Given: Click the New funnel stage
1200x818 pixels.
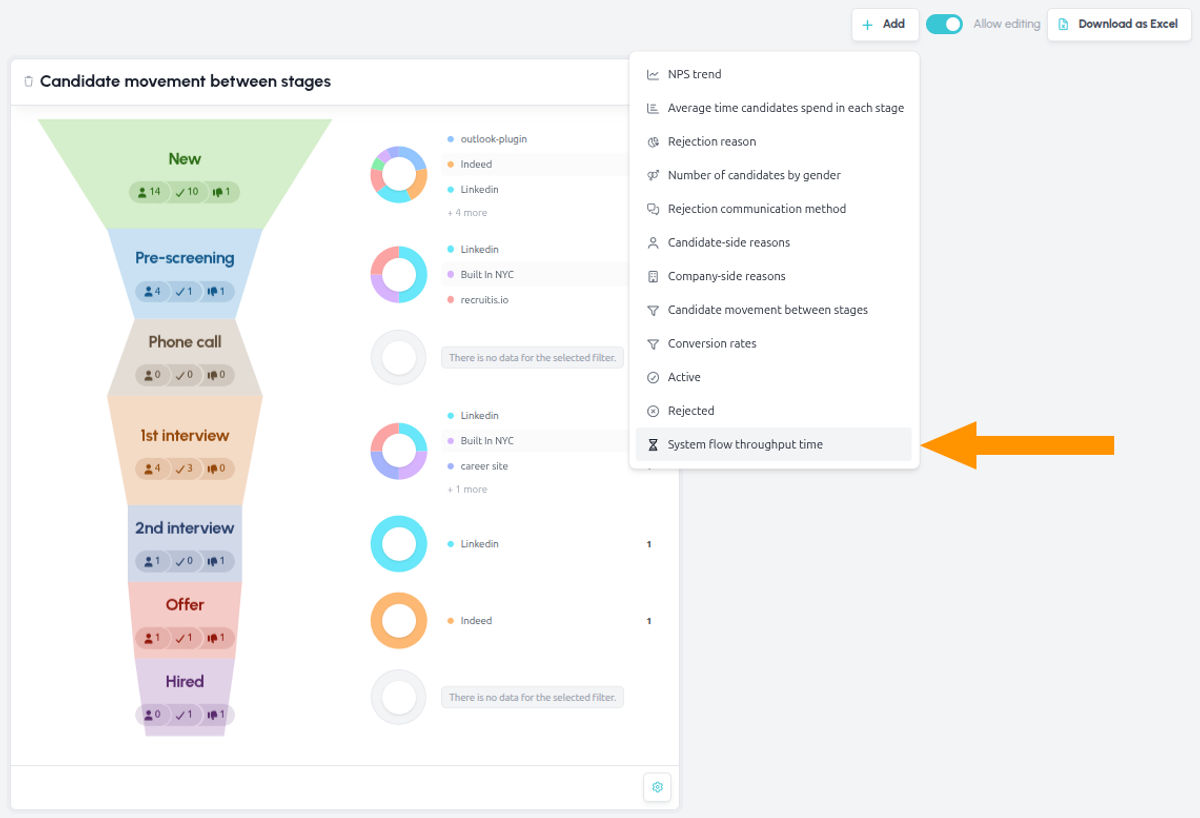Looking at the screenshot, I should coord(185,175).
